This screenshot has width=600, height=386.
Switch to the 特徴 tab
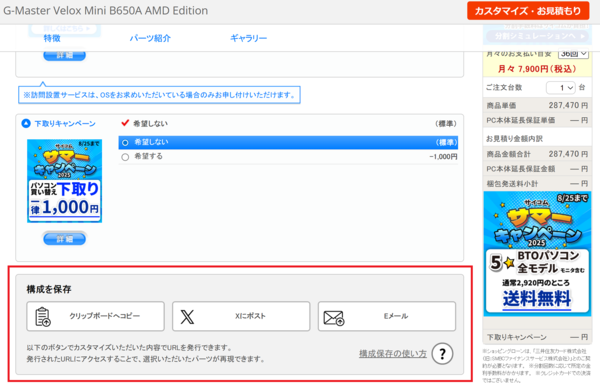pyautogui.click(x=52, y=38)
